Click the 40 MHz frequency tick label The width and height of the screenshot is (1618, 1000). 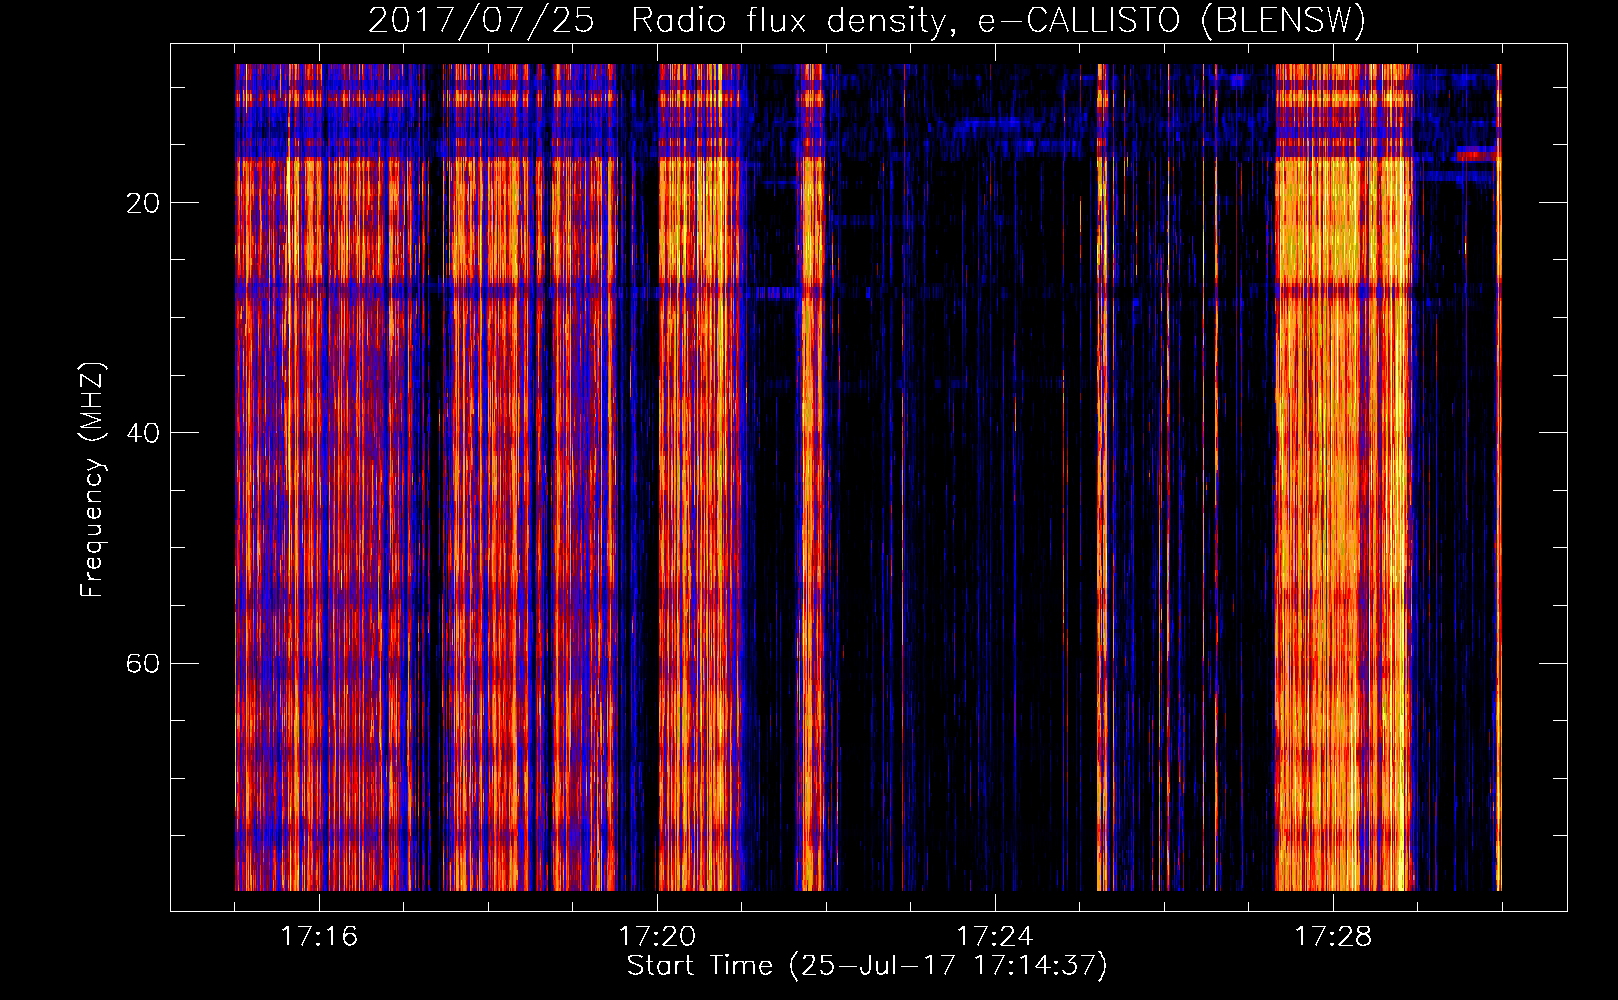click(x=142, y=433)
